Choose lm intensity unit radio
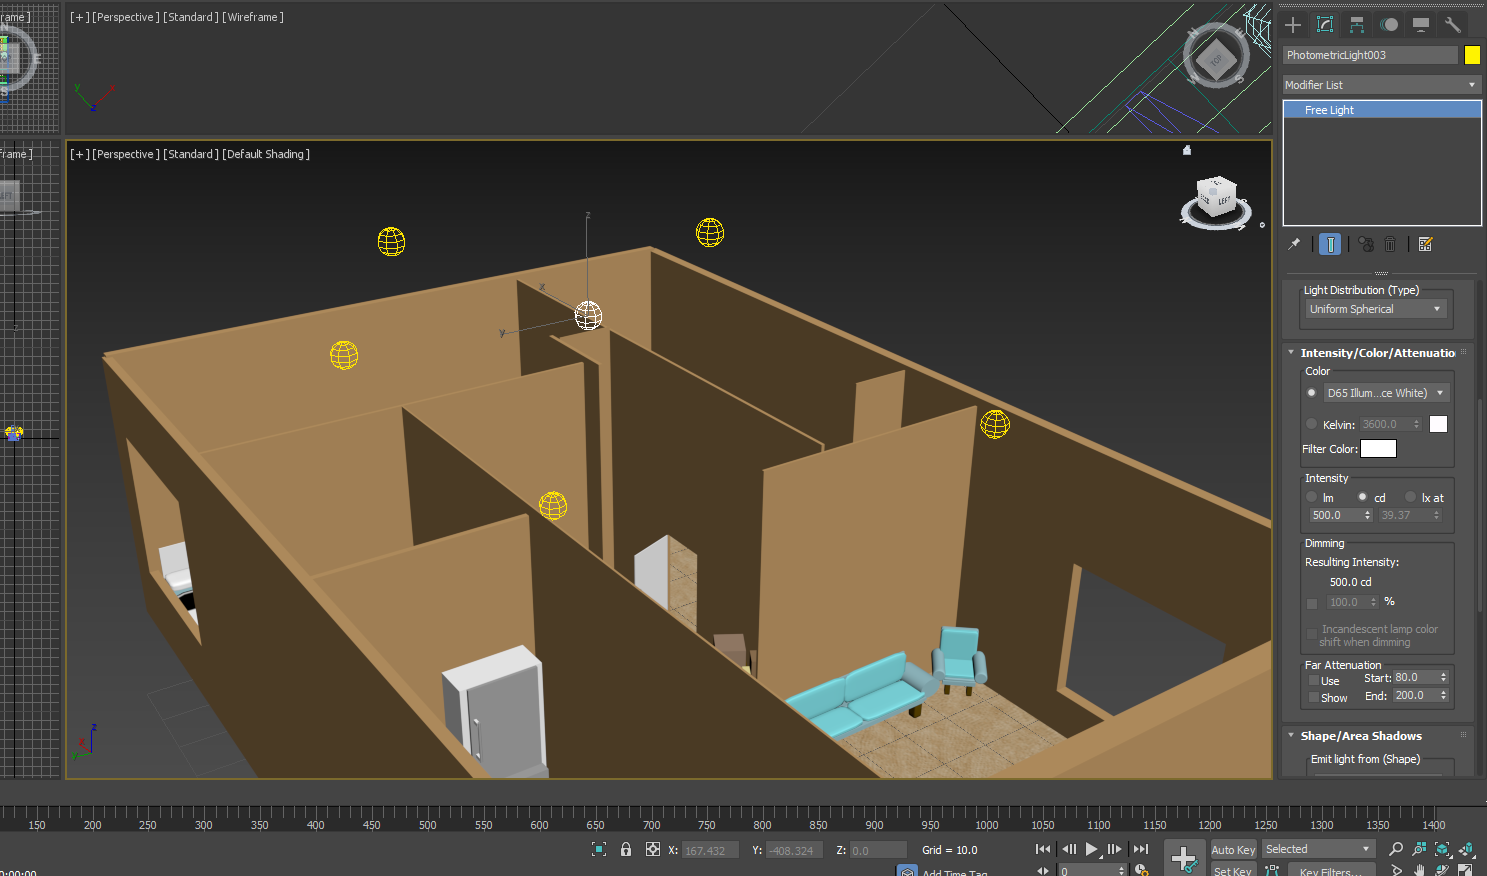Screen dimensions: 1487x876 (x=1312, y=497)
